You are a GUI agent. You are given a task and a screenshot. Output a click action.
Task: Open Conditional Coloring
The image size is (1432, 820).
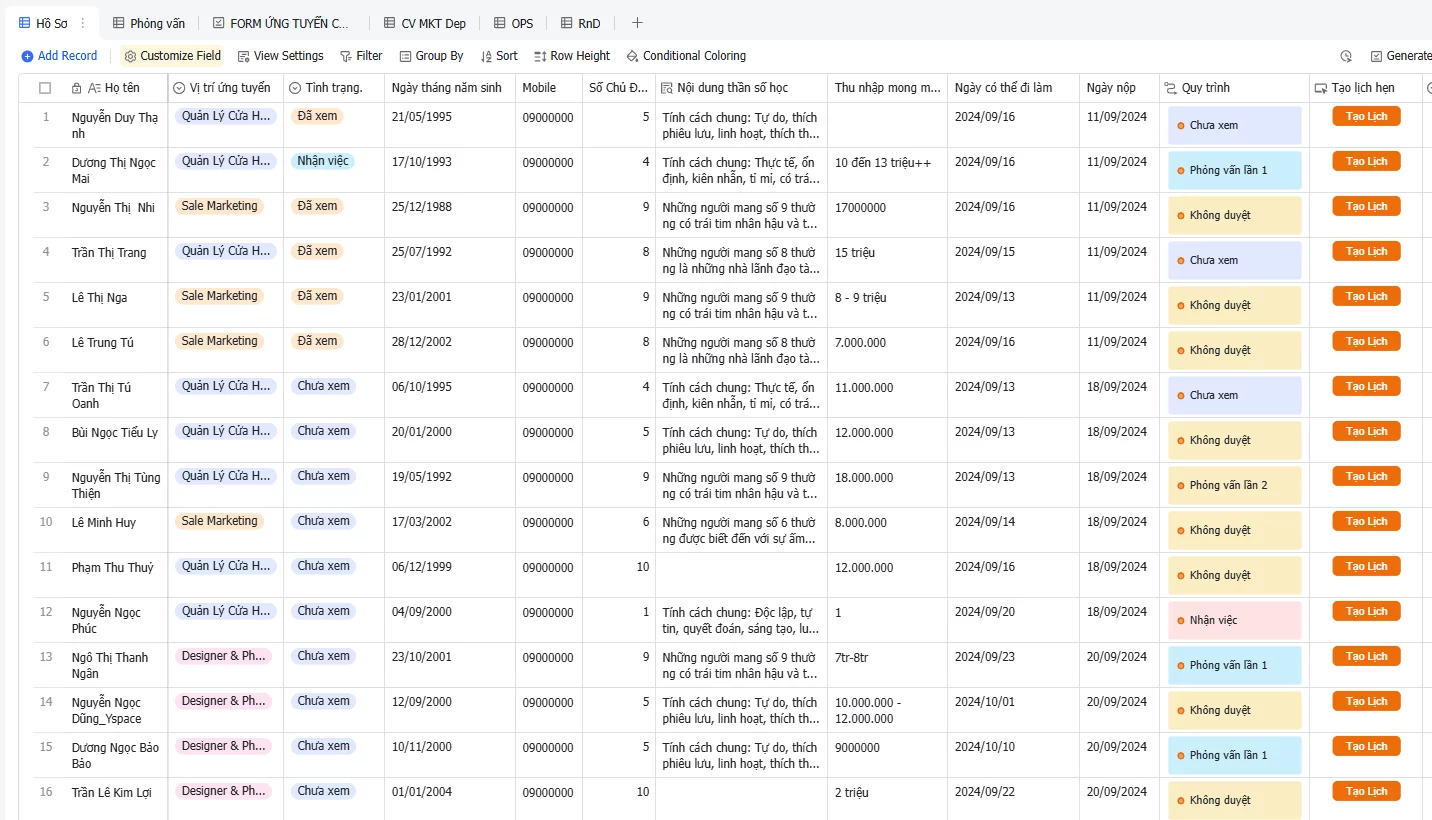[686, 56]
